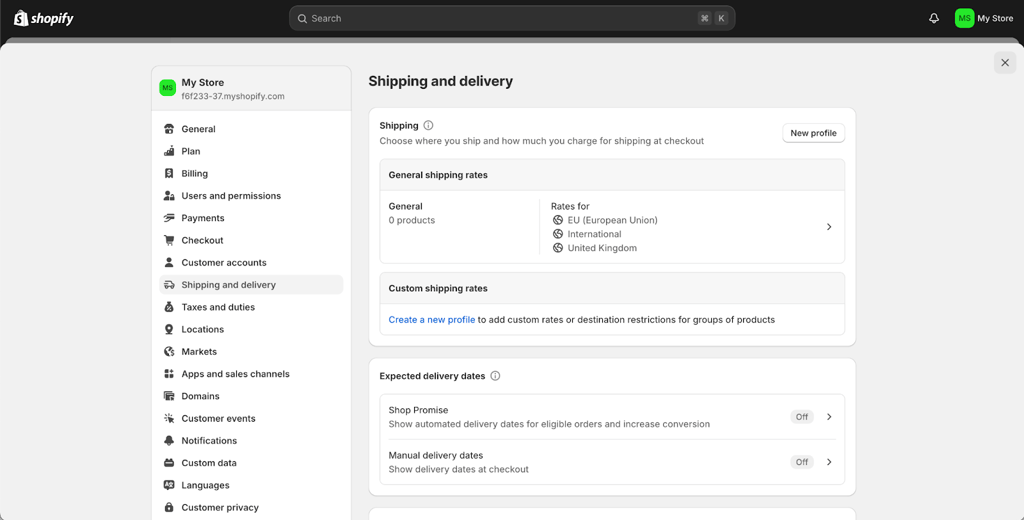Click the Off badge for Manual delivery dates
The image size is (1024, 520).
coord(802,462)
